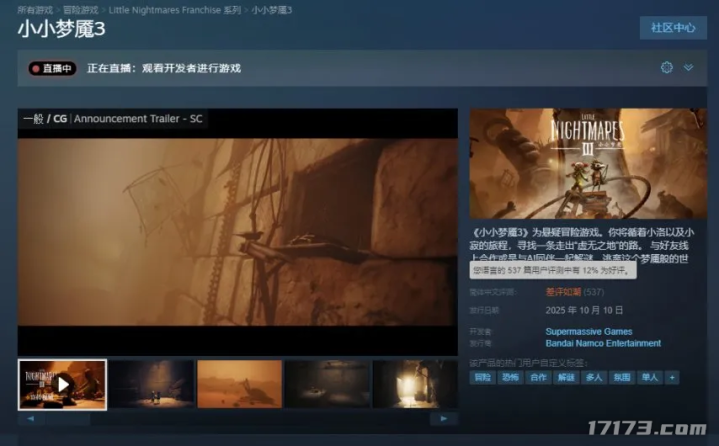Open publisher Bandai Namco Entertainment link
Screen dimensions: 719x446
(x=603, y=343)
